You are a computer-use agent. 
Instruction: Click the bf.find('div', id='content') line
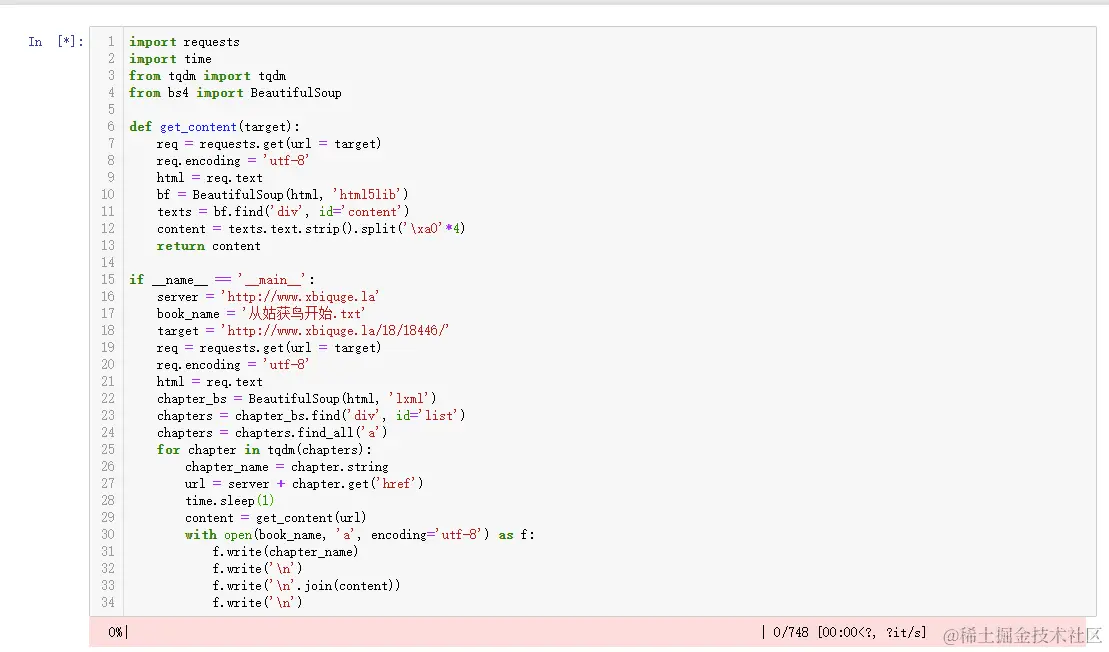[283, 211]
